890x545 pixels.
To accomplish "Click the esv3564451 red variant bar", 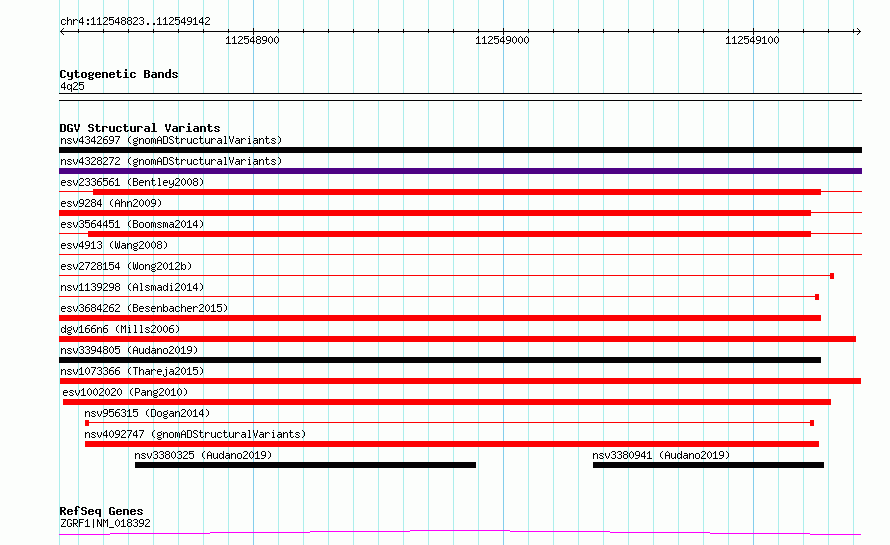I will 450,234.
